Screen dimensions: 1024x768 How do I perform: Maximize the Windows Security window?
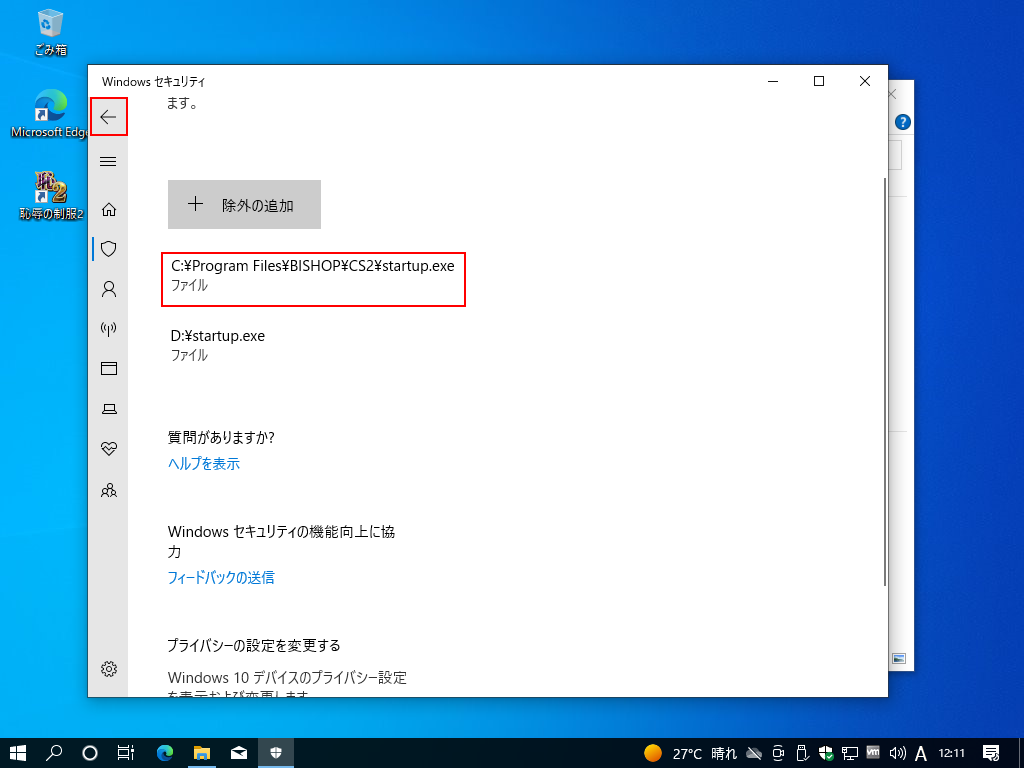tap(819, 81)
